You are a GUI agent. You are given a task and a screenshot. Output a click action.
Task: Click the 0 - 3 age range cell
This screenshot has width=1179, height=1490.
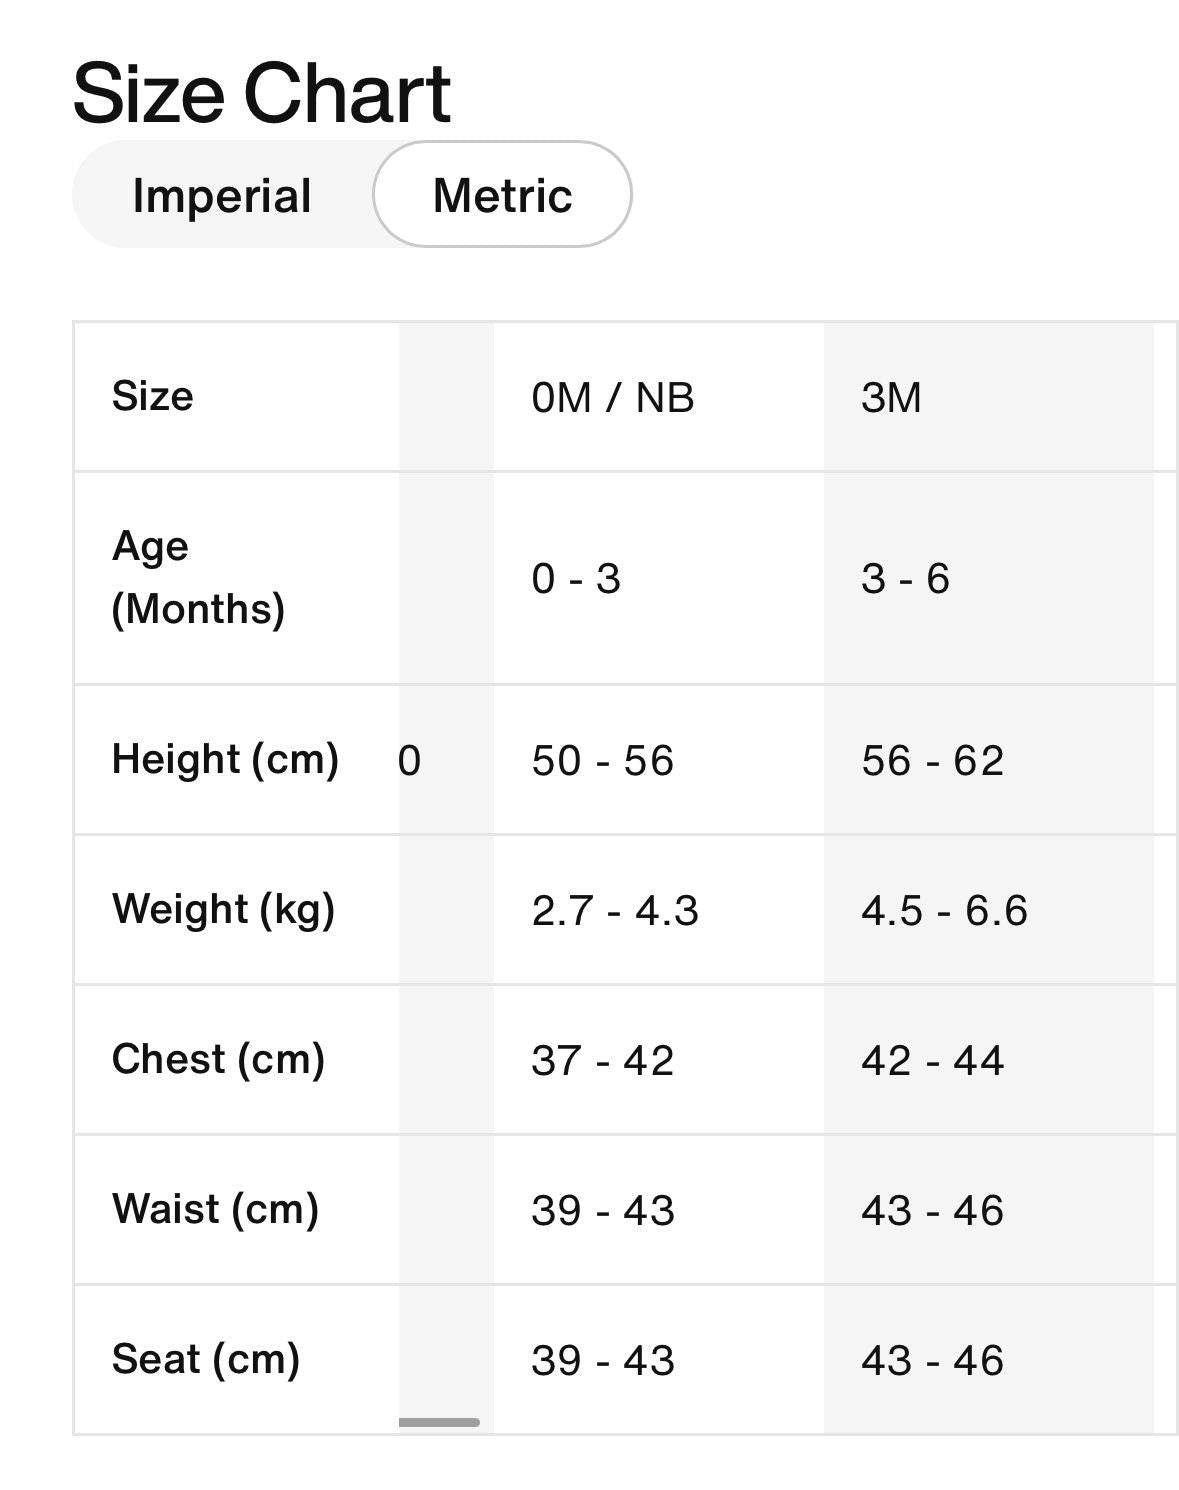pyautogui.click(x=576, y=575)
